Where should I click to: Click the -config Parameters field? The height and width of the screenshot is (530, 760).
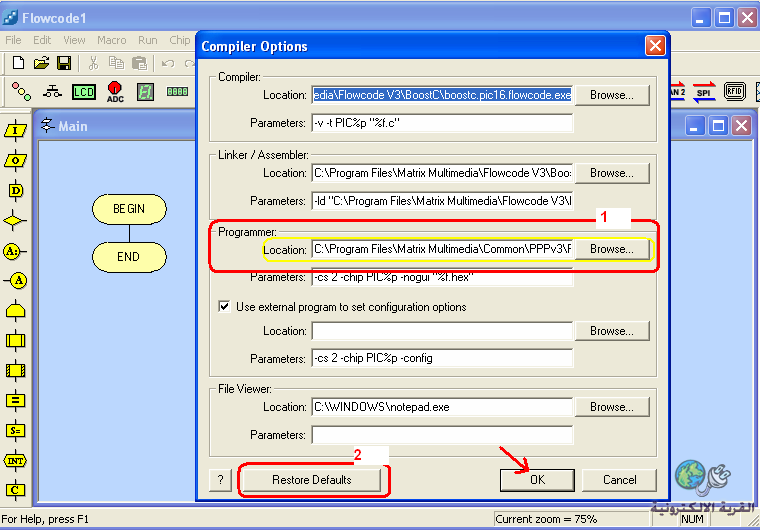(x=442, y=358)
